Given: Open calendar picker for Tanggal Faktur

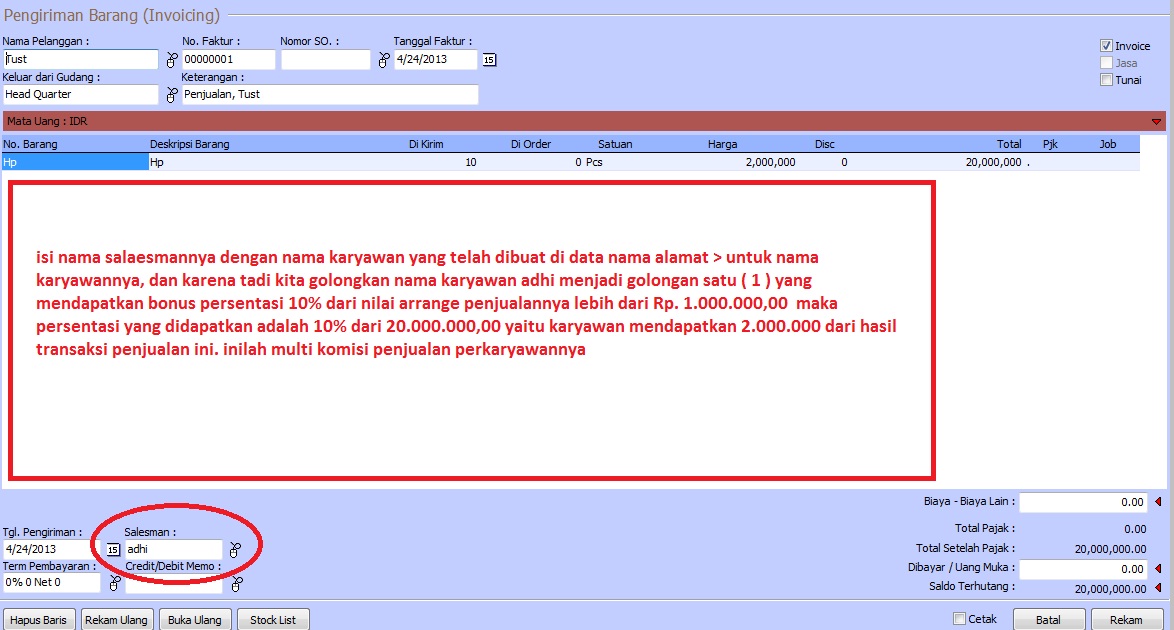Looking at the screenshot, I should (489, 60).
